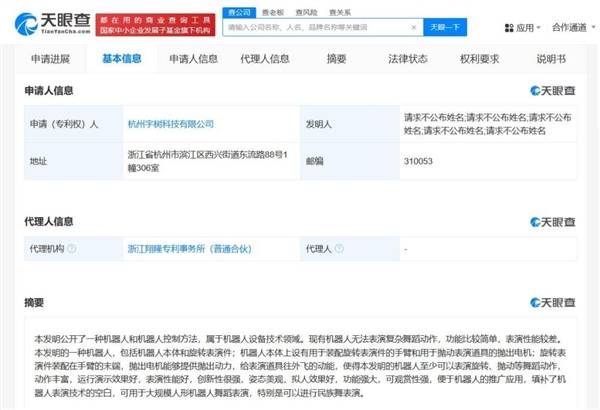Expand the 合作通道 dropdown menu
Screen dimensions: 600x410
574,28
